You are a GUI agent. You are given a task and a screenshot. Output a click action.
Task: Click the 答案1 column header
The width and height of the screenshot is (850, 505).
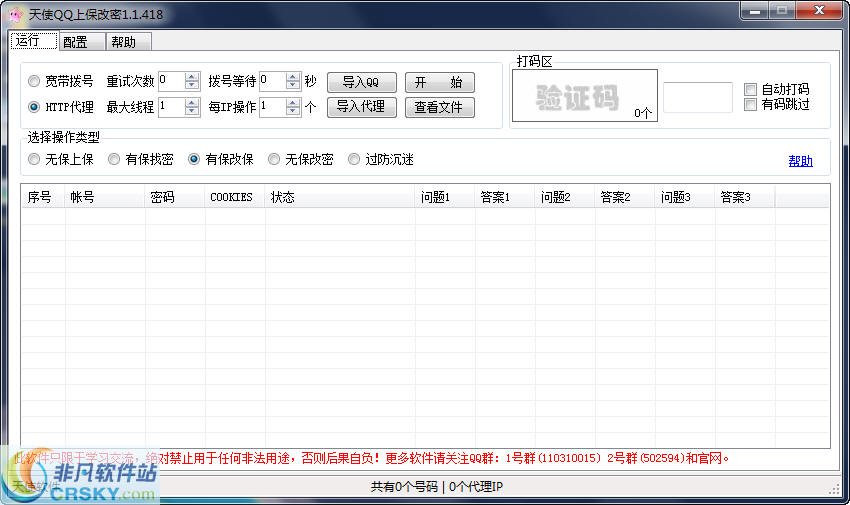(505, 197)
